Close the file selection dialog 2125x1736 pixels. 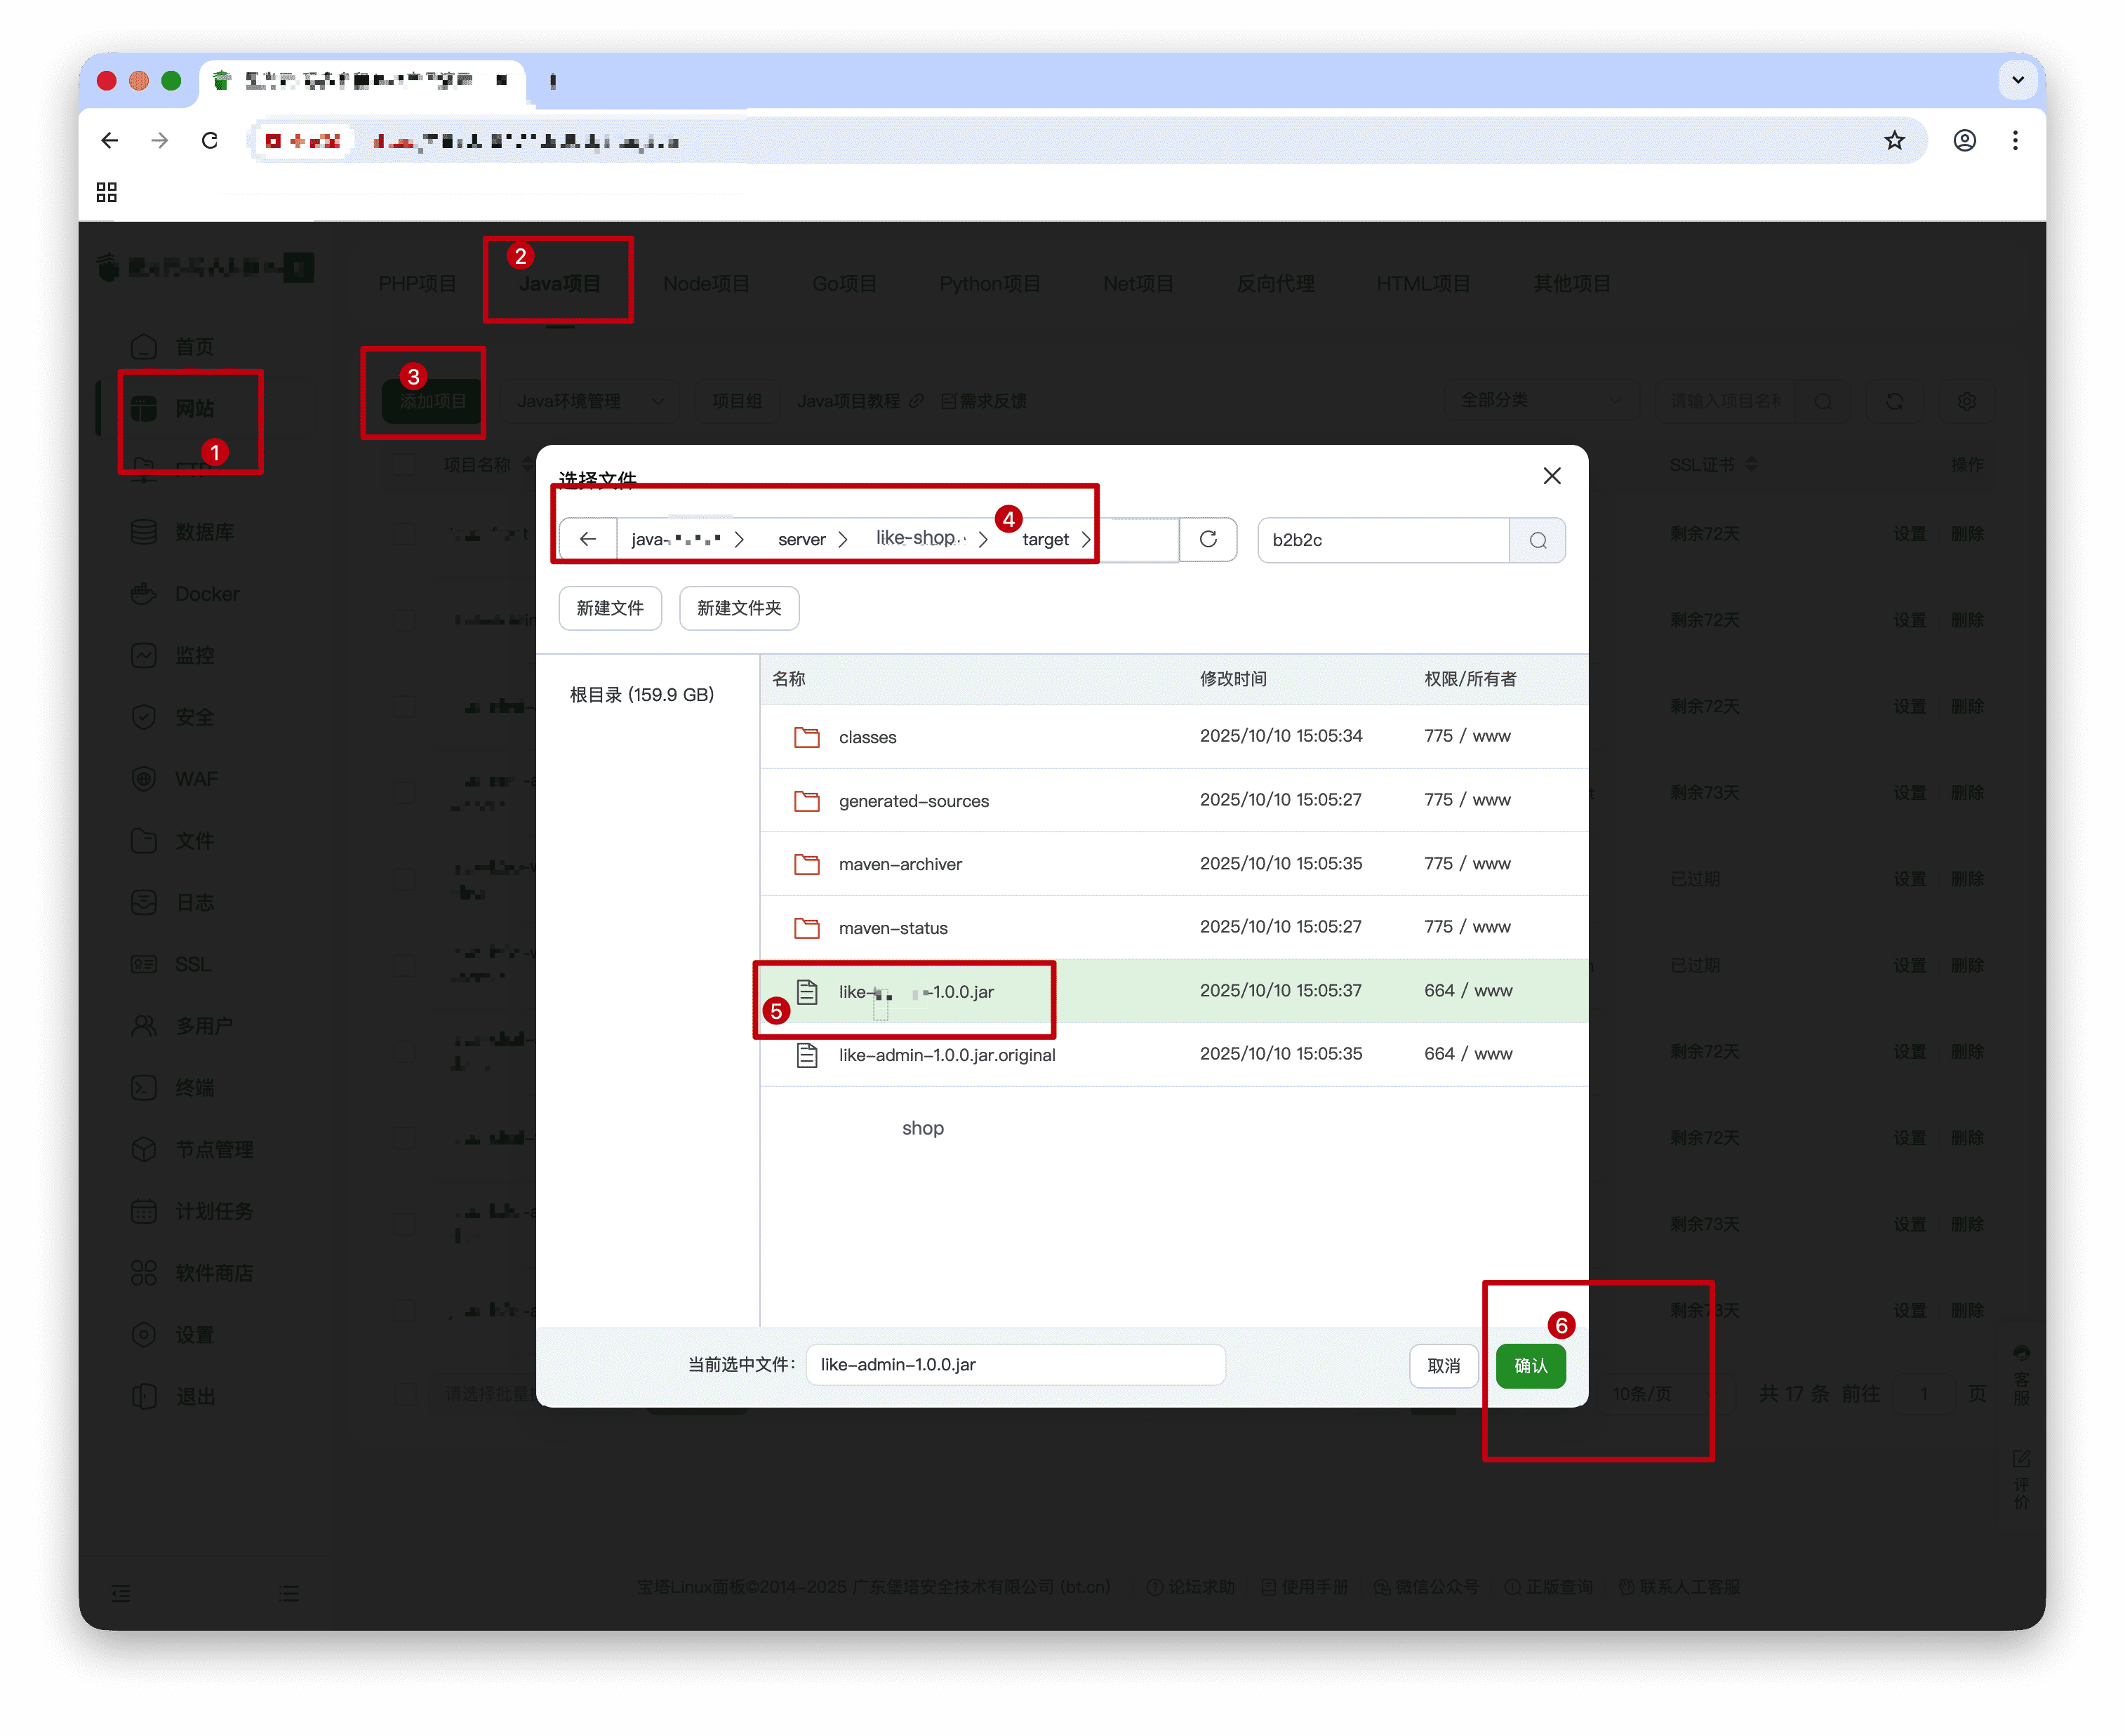point(1551,476)
